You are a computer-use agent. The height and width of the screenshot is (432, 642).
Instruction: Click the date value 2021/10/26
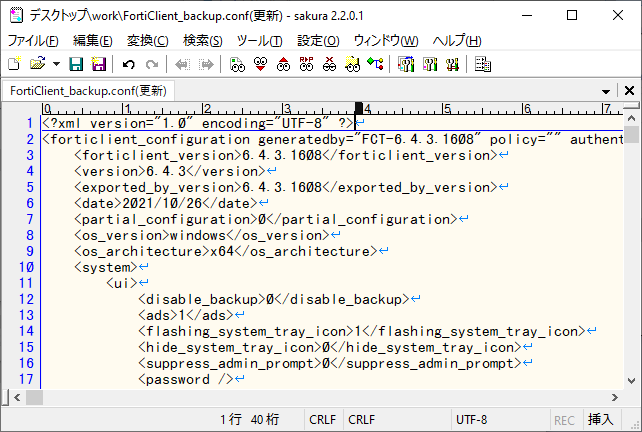pyautogui.click(x=162, y=204)
